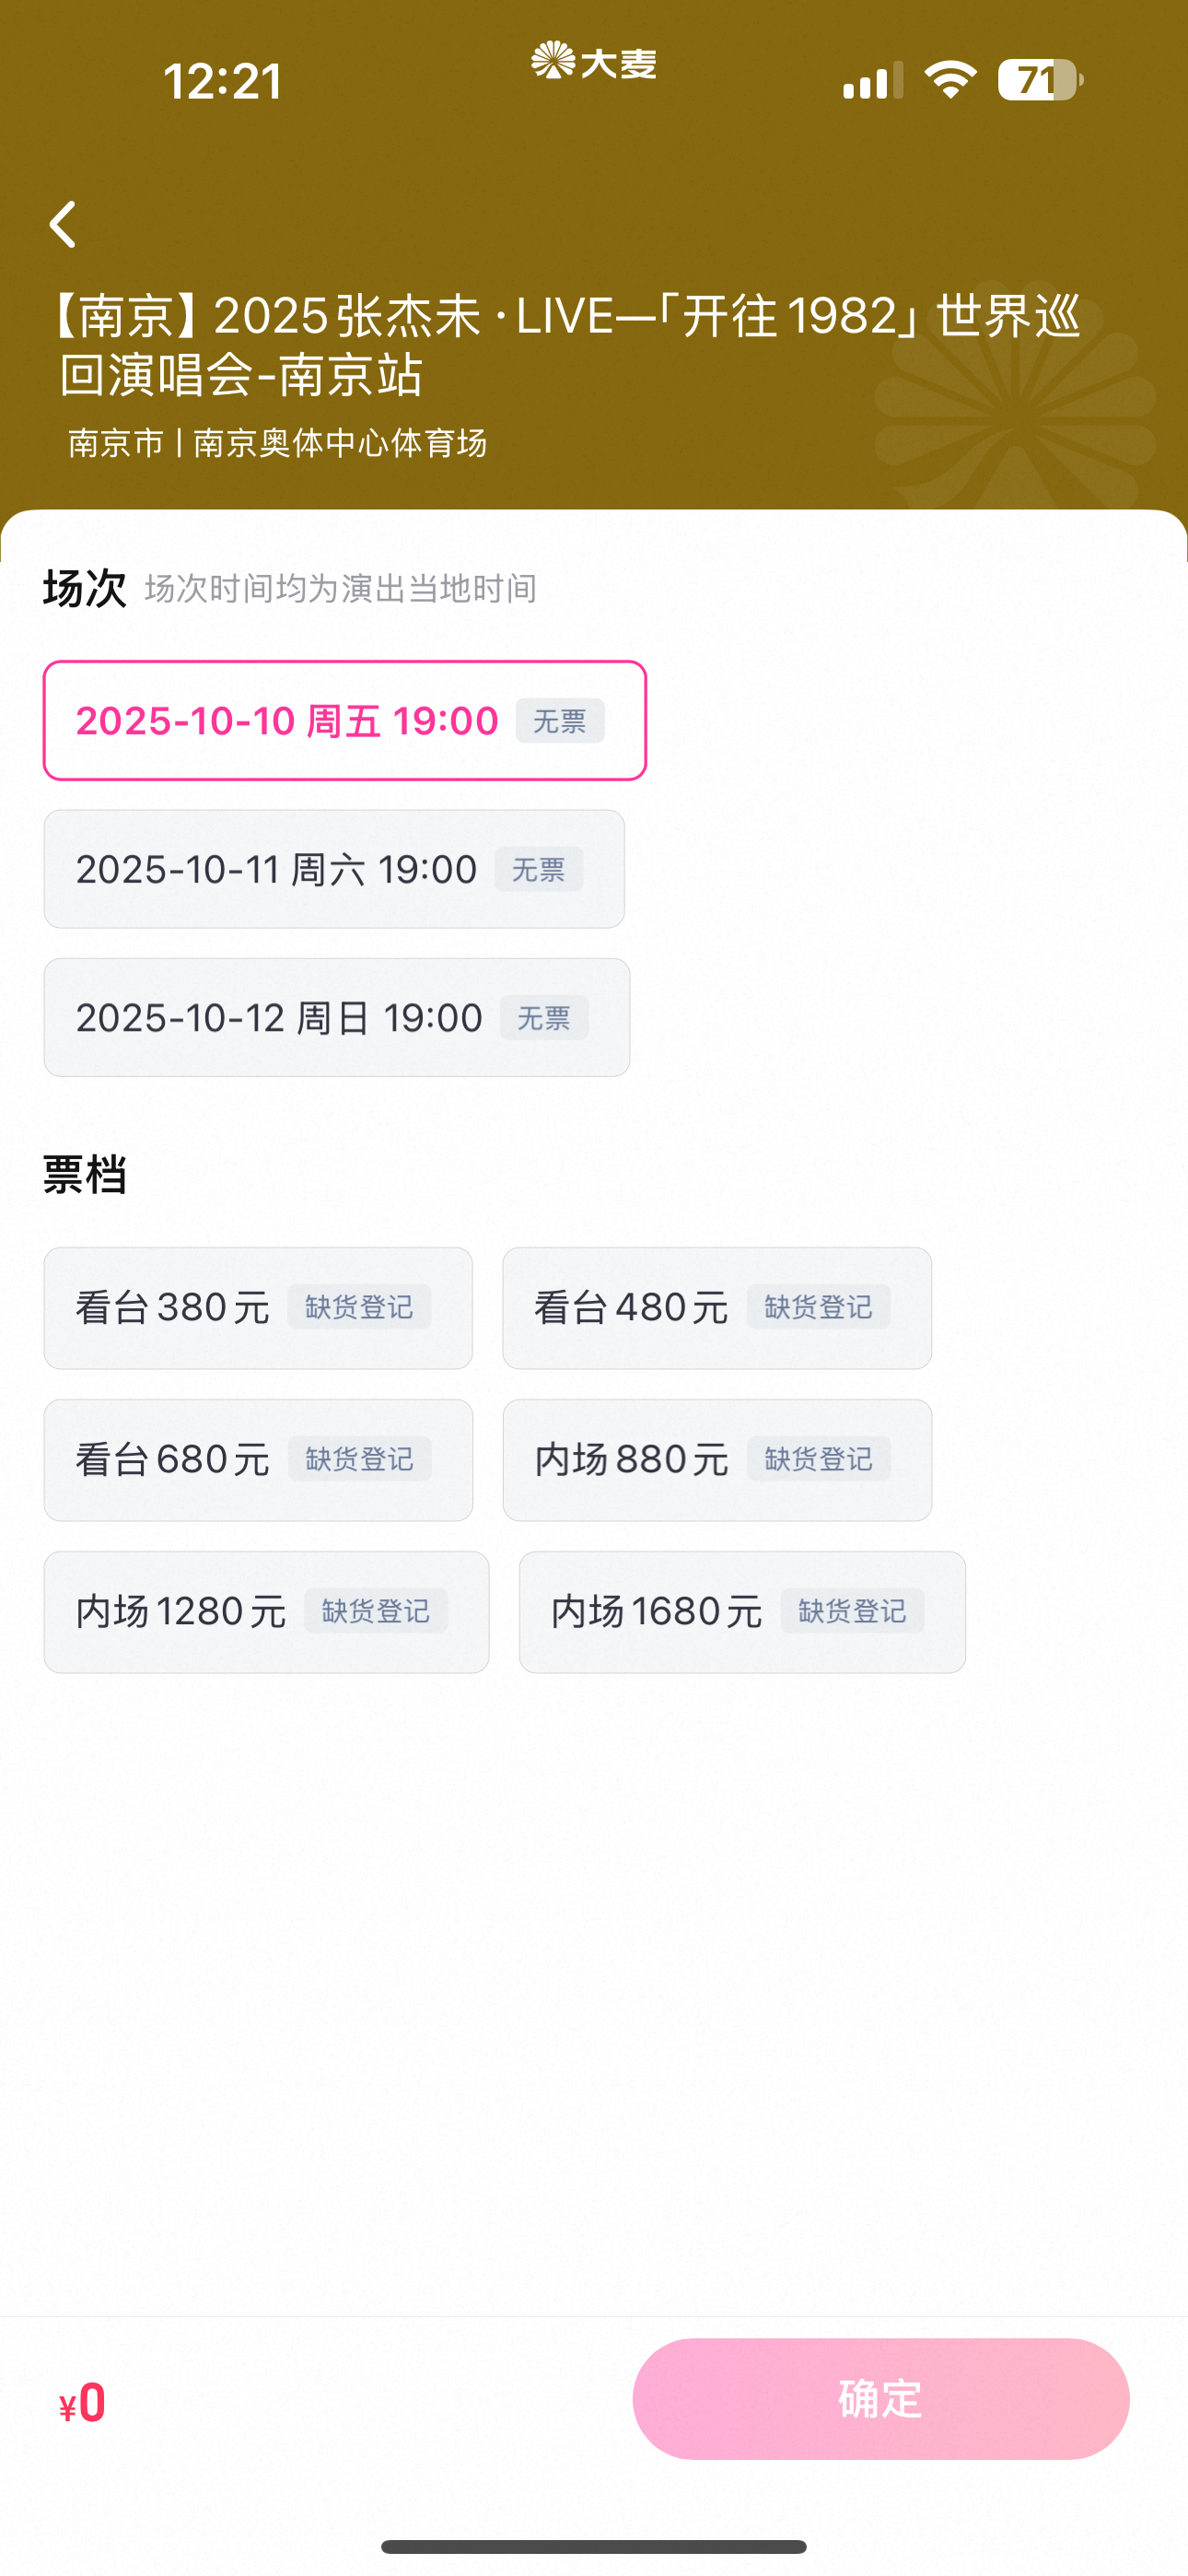Select the 2025-10-11 Saturday 19:00 session
This screenshot has width=1188, height=2576.
coord(334,869)
